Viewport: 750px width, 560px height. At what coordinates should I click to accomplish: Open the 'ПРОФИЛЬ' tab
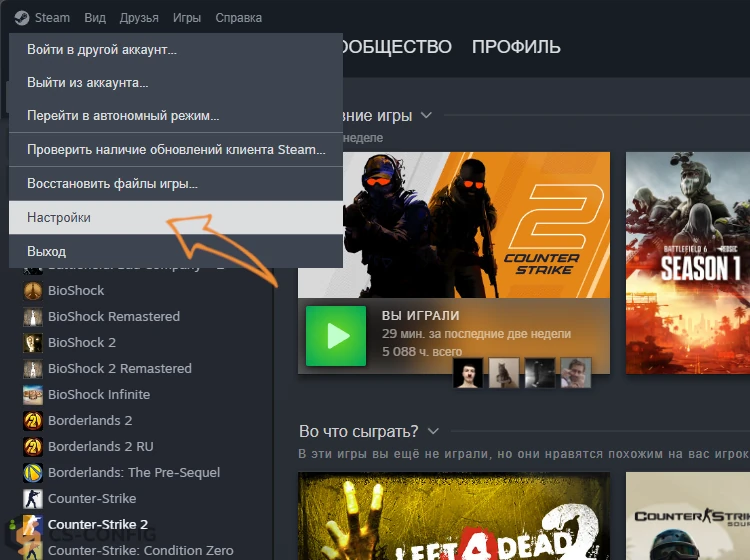coord(516,47)
